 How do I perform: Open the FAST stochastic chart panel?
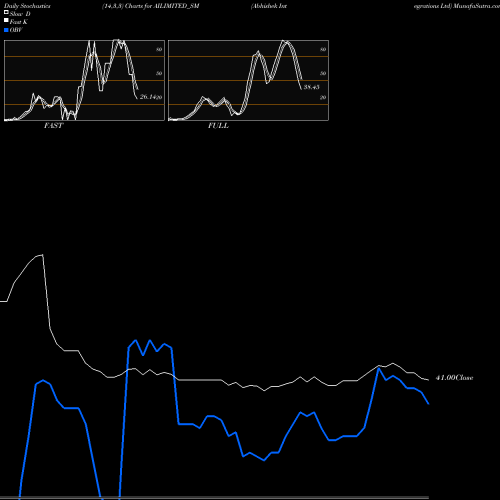coord(84,80)
